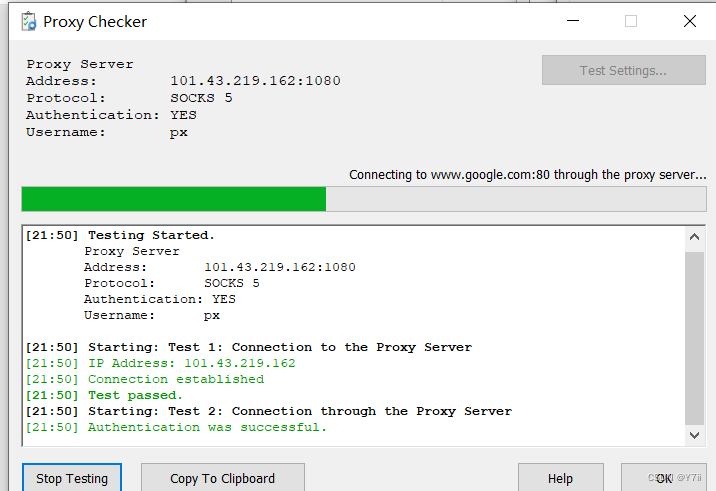The image size is (716, 491).
Task: Click the Proxy Checker app icon in title bar
Action: (29, 21)
